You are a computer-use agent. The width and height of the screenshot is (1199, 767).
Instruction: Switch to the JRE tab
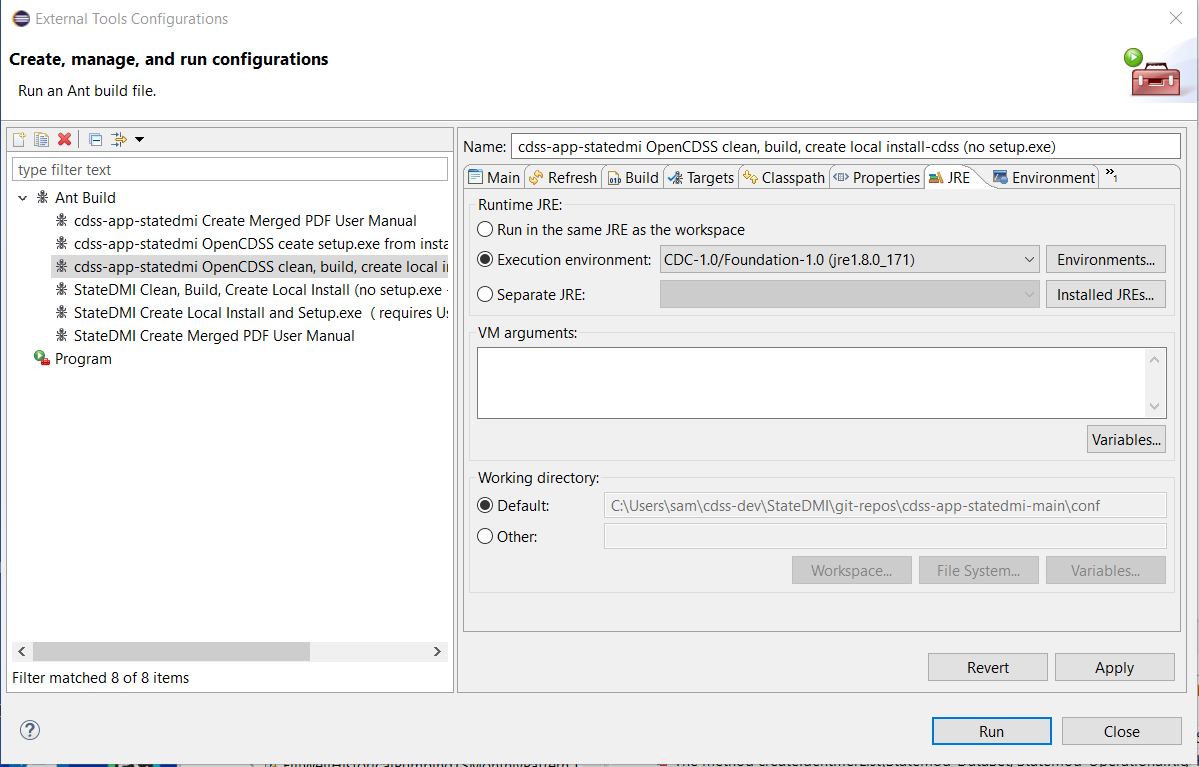[x=950, y=177]
